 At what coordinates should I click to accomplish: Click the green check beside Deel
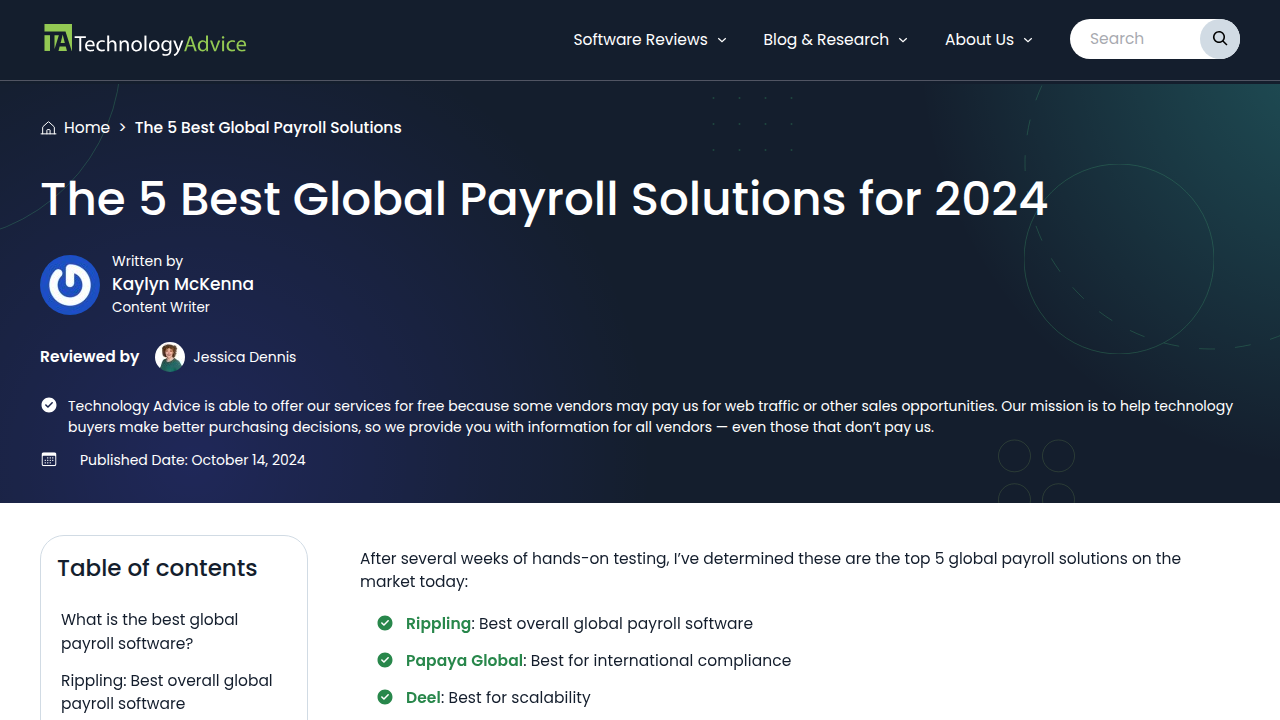tap(385, 697)
